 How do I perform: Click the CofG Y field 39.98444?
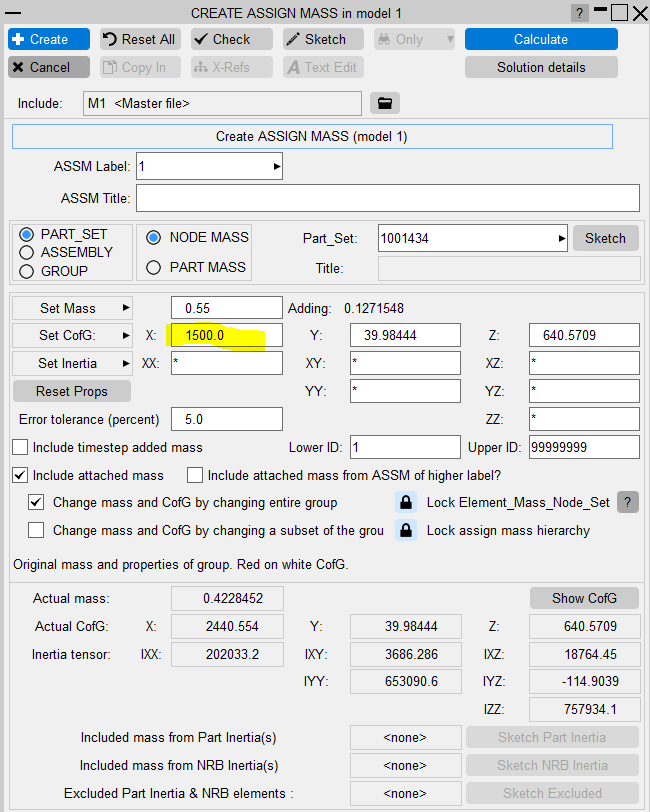[405, 336]
